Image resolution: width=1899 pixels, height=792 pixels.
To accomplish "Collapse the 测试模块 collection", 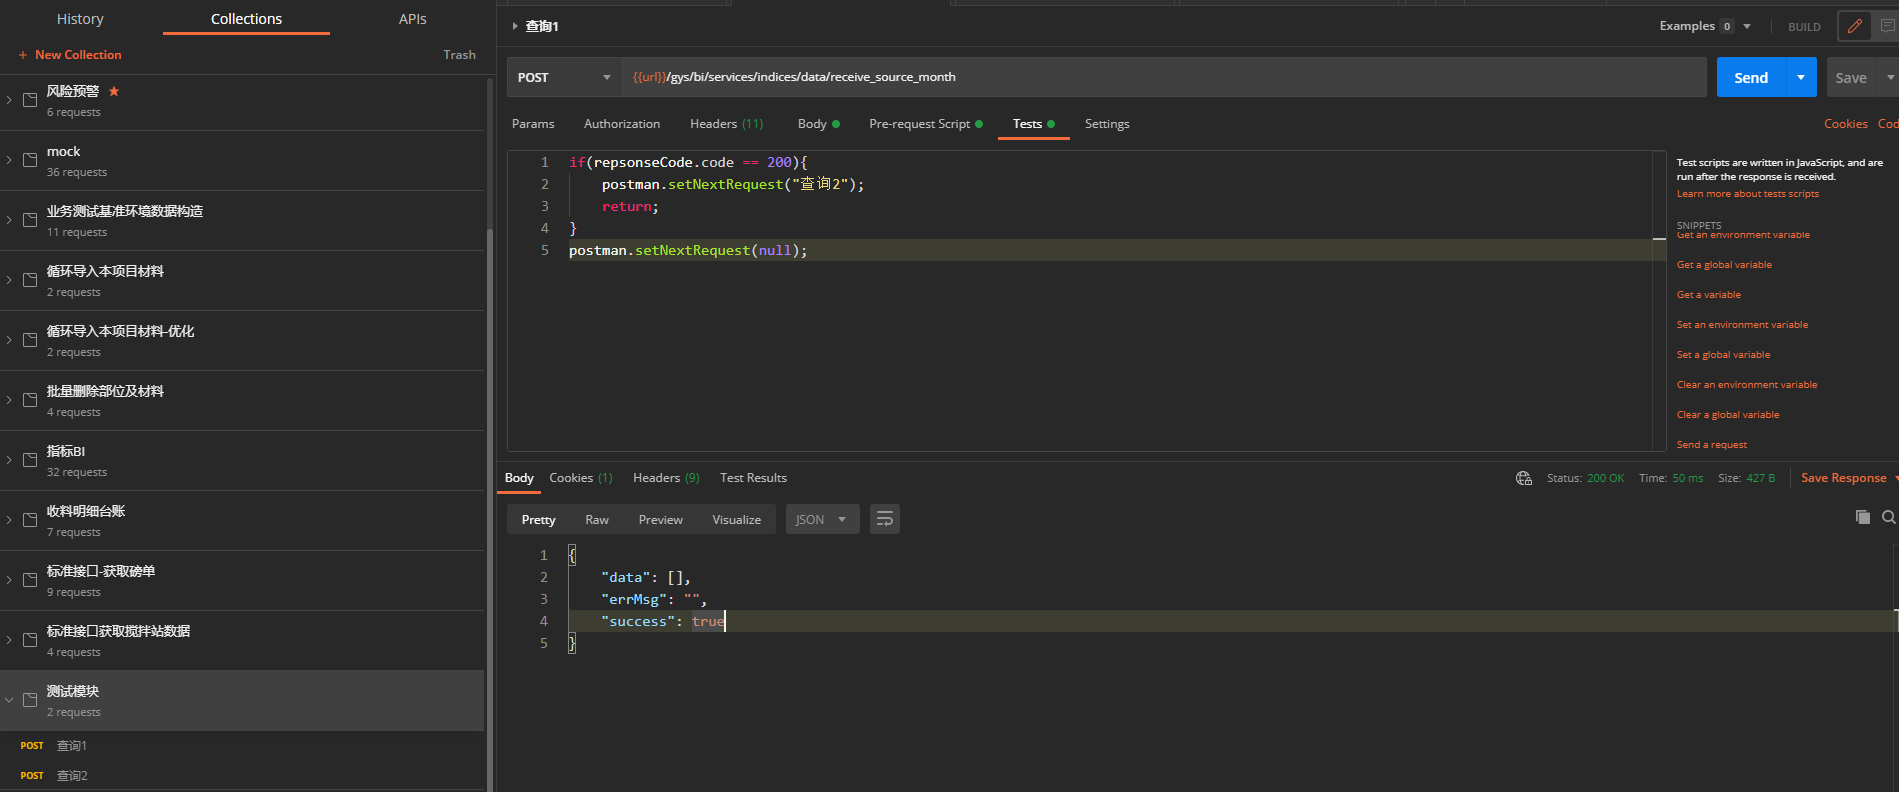I will (9, 700).
